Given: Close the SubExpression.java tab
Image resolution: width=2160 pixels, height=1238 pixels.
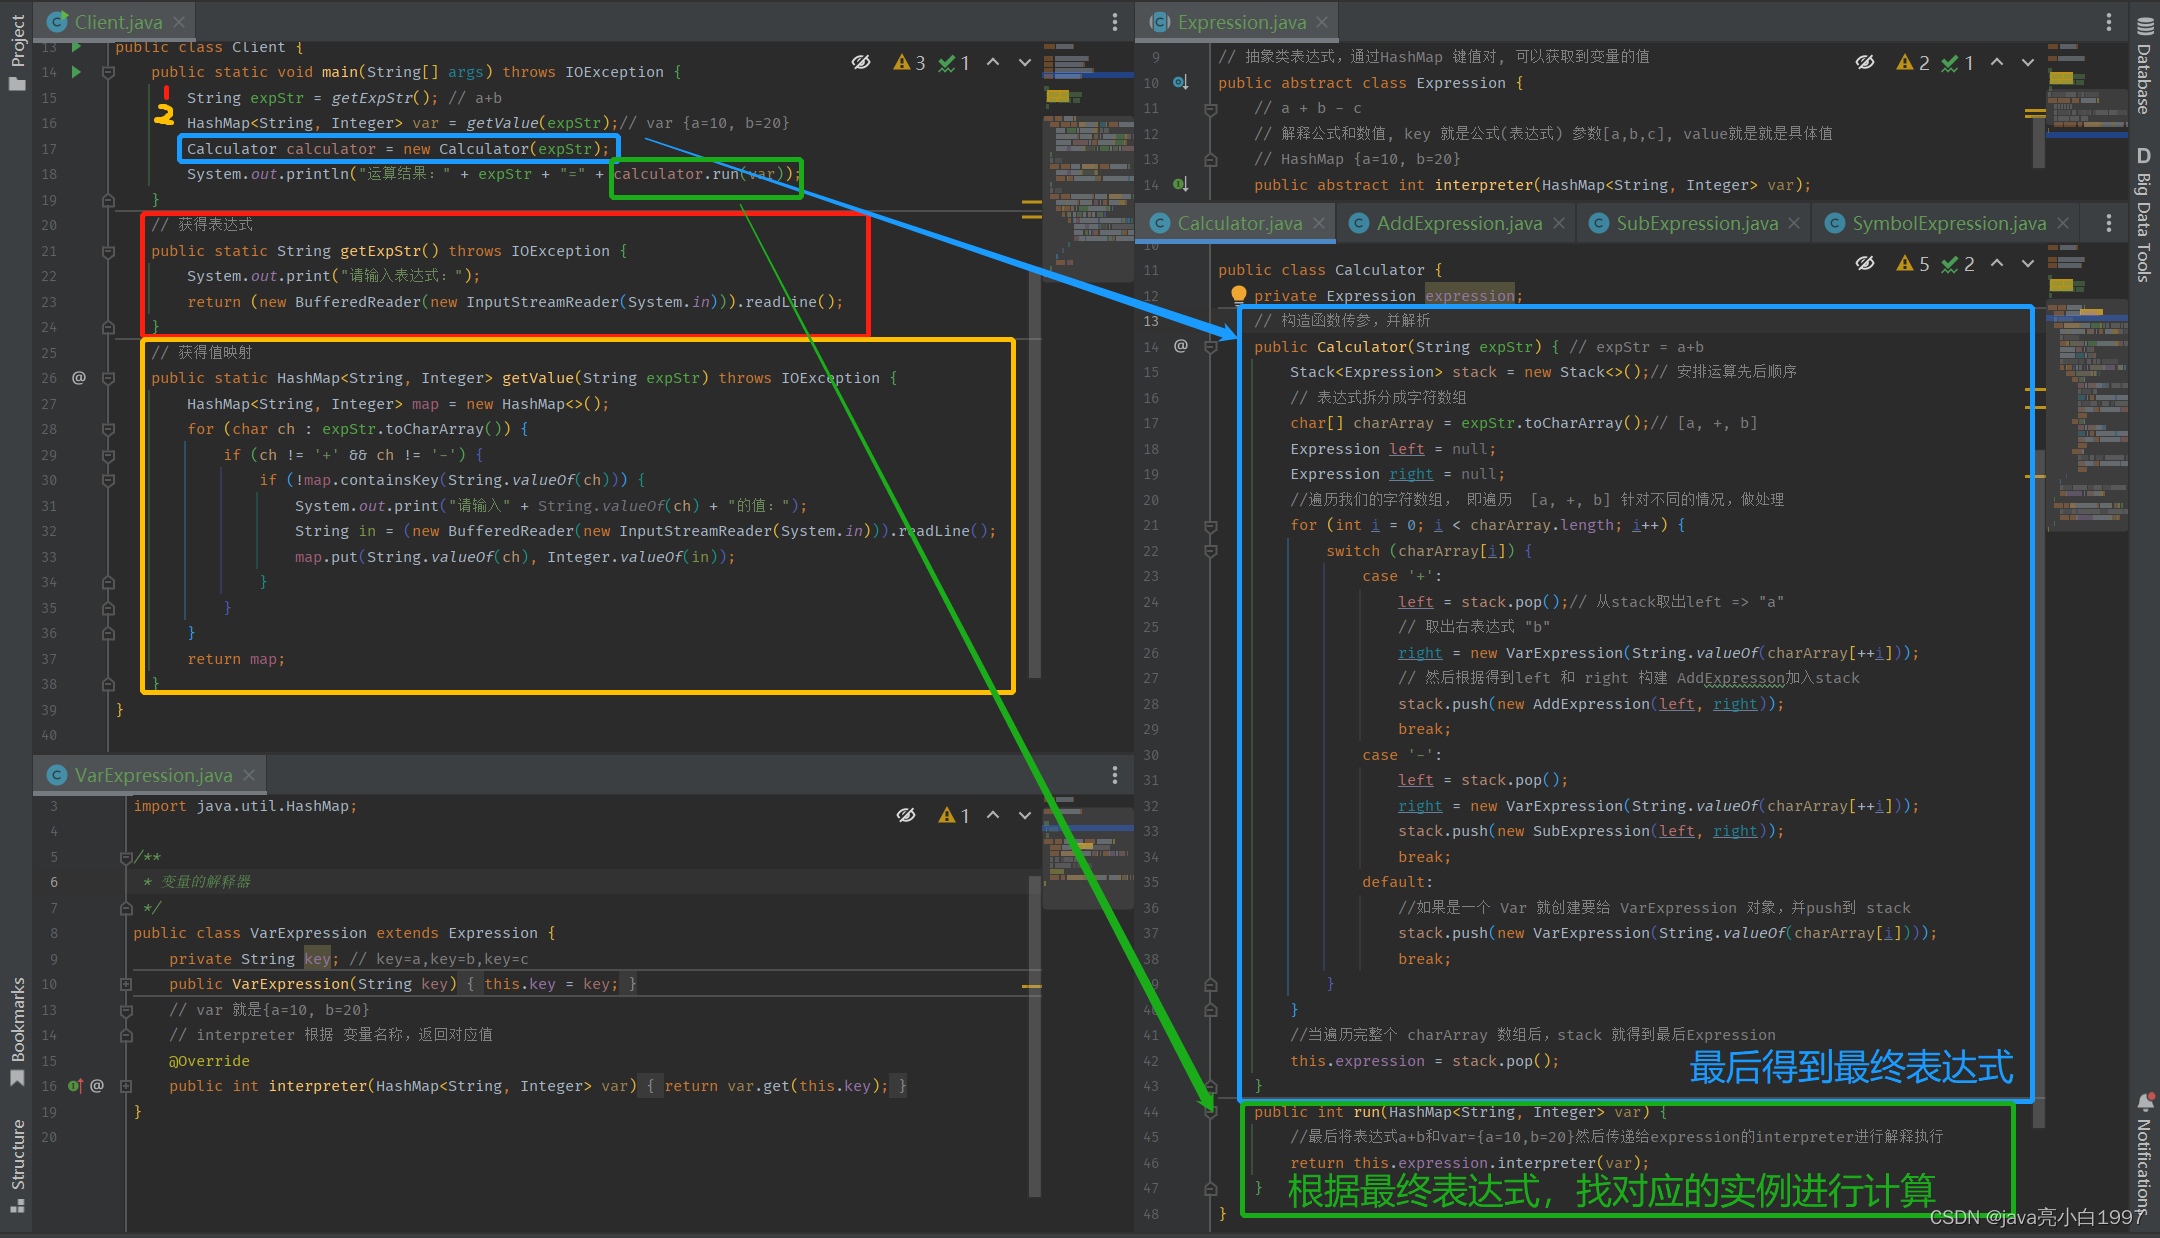Looking at the screenshot, I should [1794, 223].
